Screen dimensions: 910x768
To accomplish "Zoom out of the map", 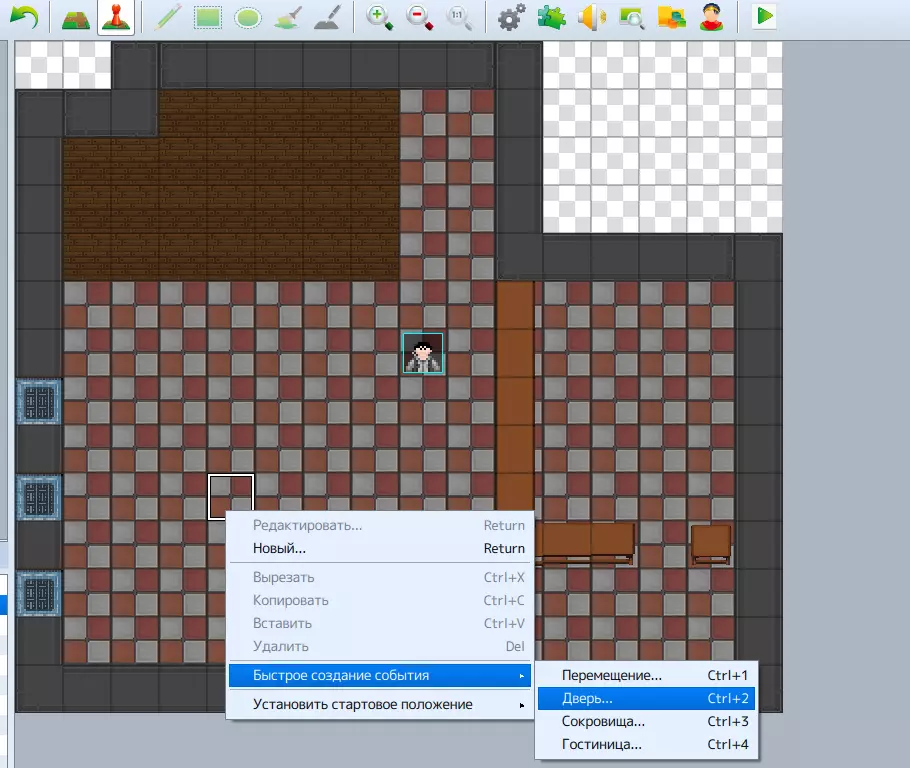I will click(419, 17).
